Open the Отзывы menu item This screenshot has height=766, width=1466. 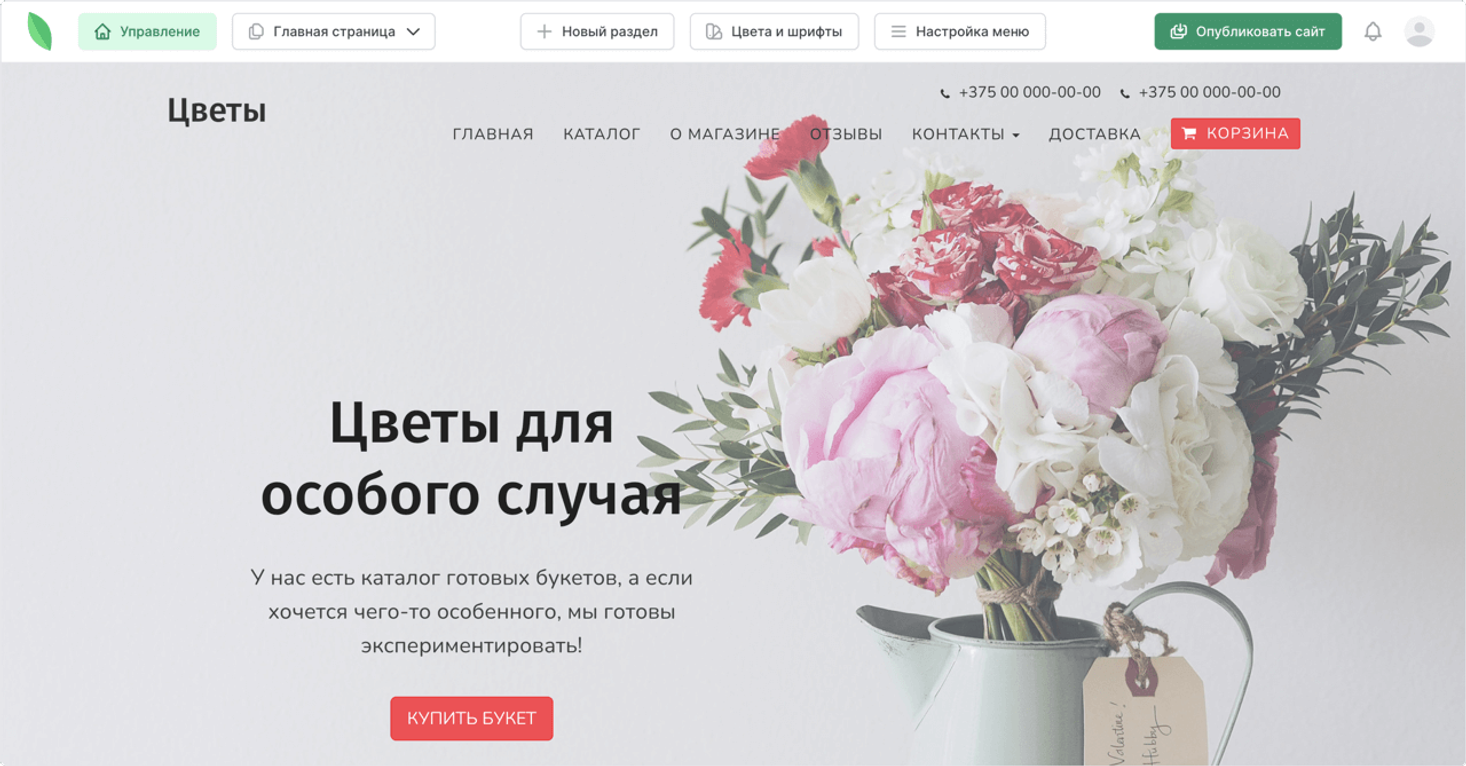(x=846, y=134)
